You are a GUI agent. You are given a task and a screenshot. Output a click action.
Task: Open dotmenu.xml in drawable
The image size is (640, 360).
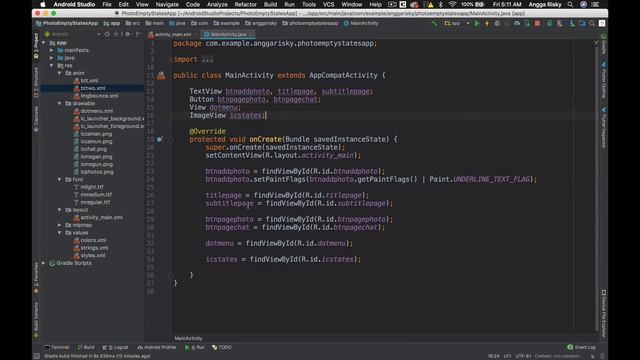tap(96, 111)
